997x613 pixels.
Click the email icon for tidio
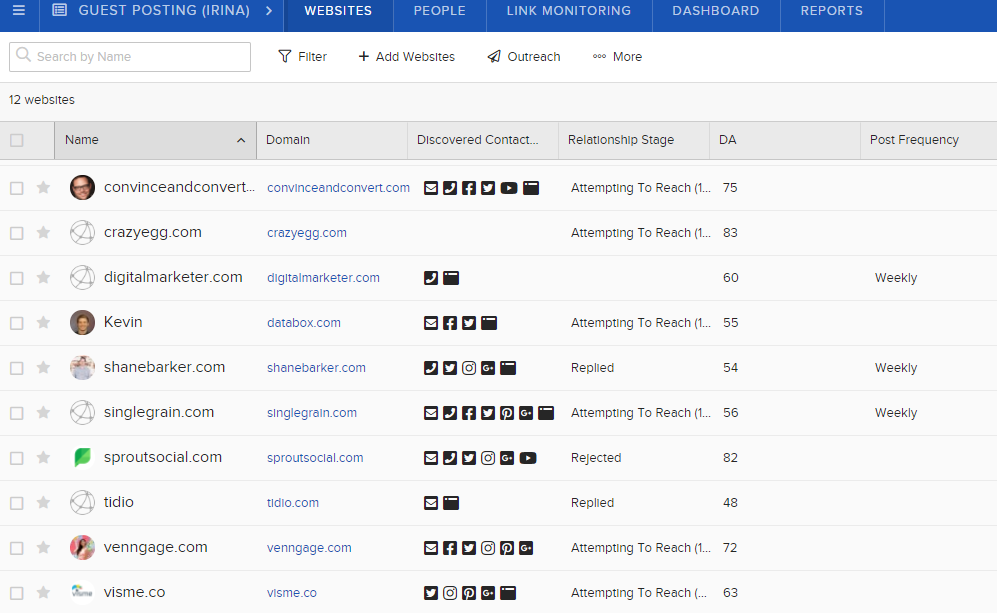(x=431, y=504)
